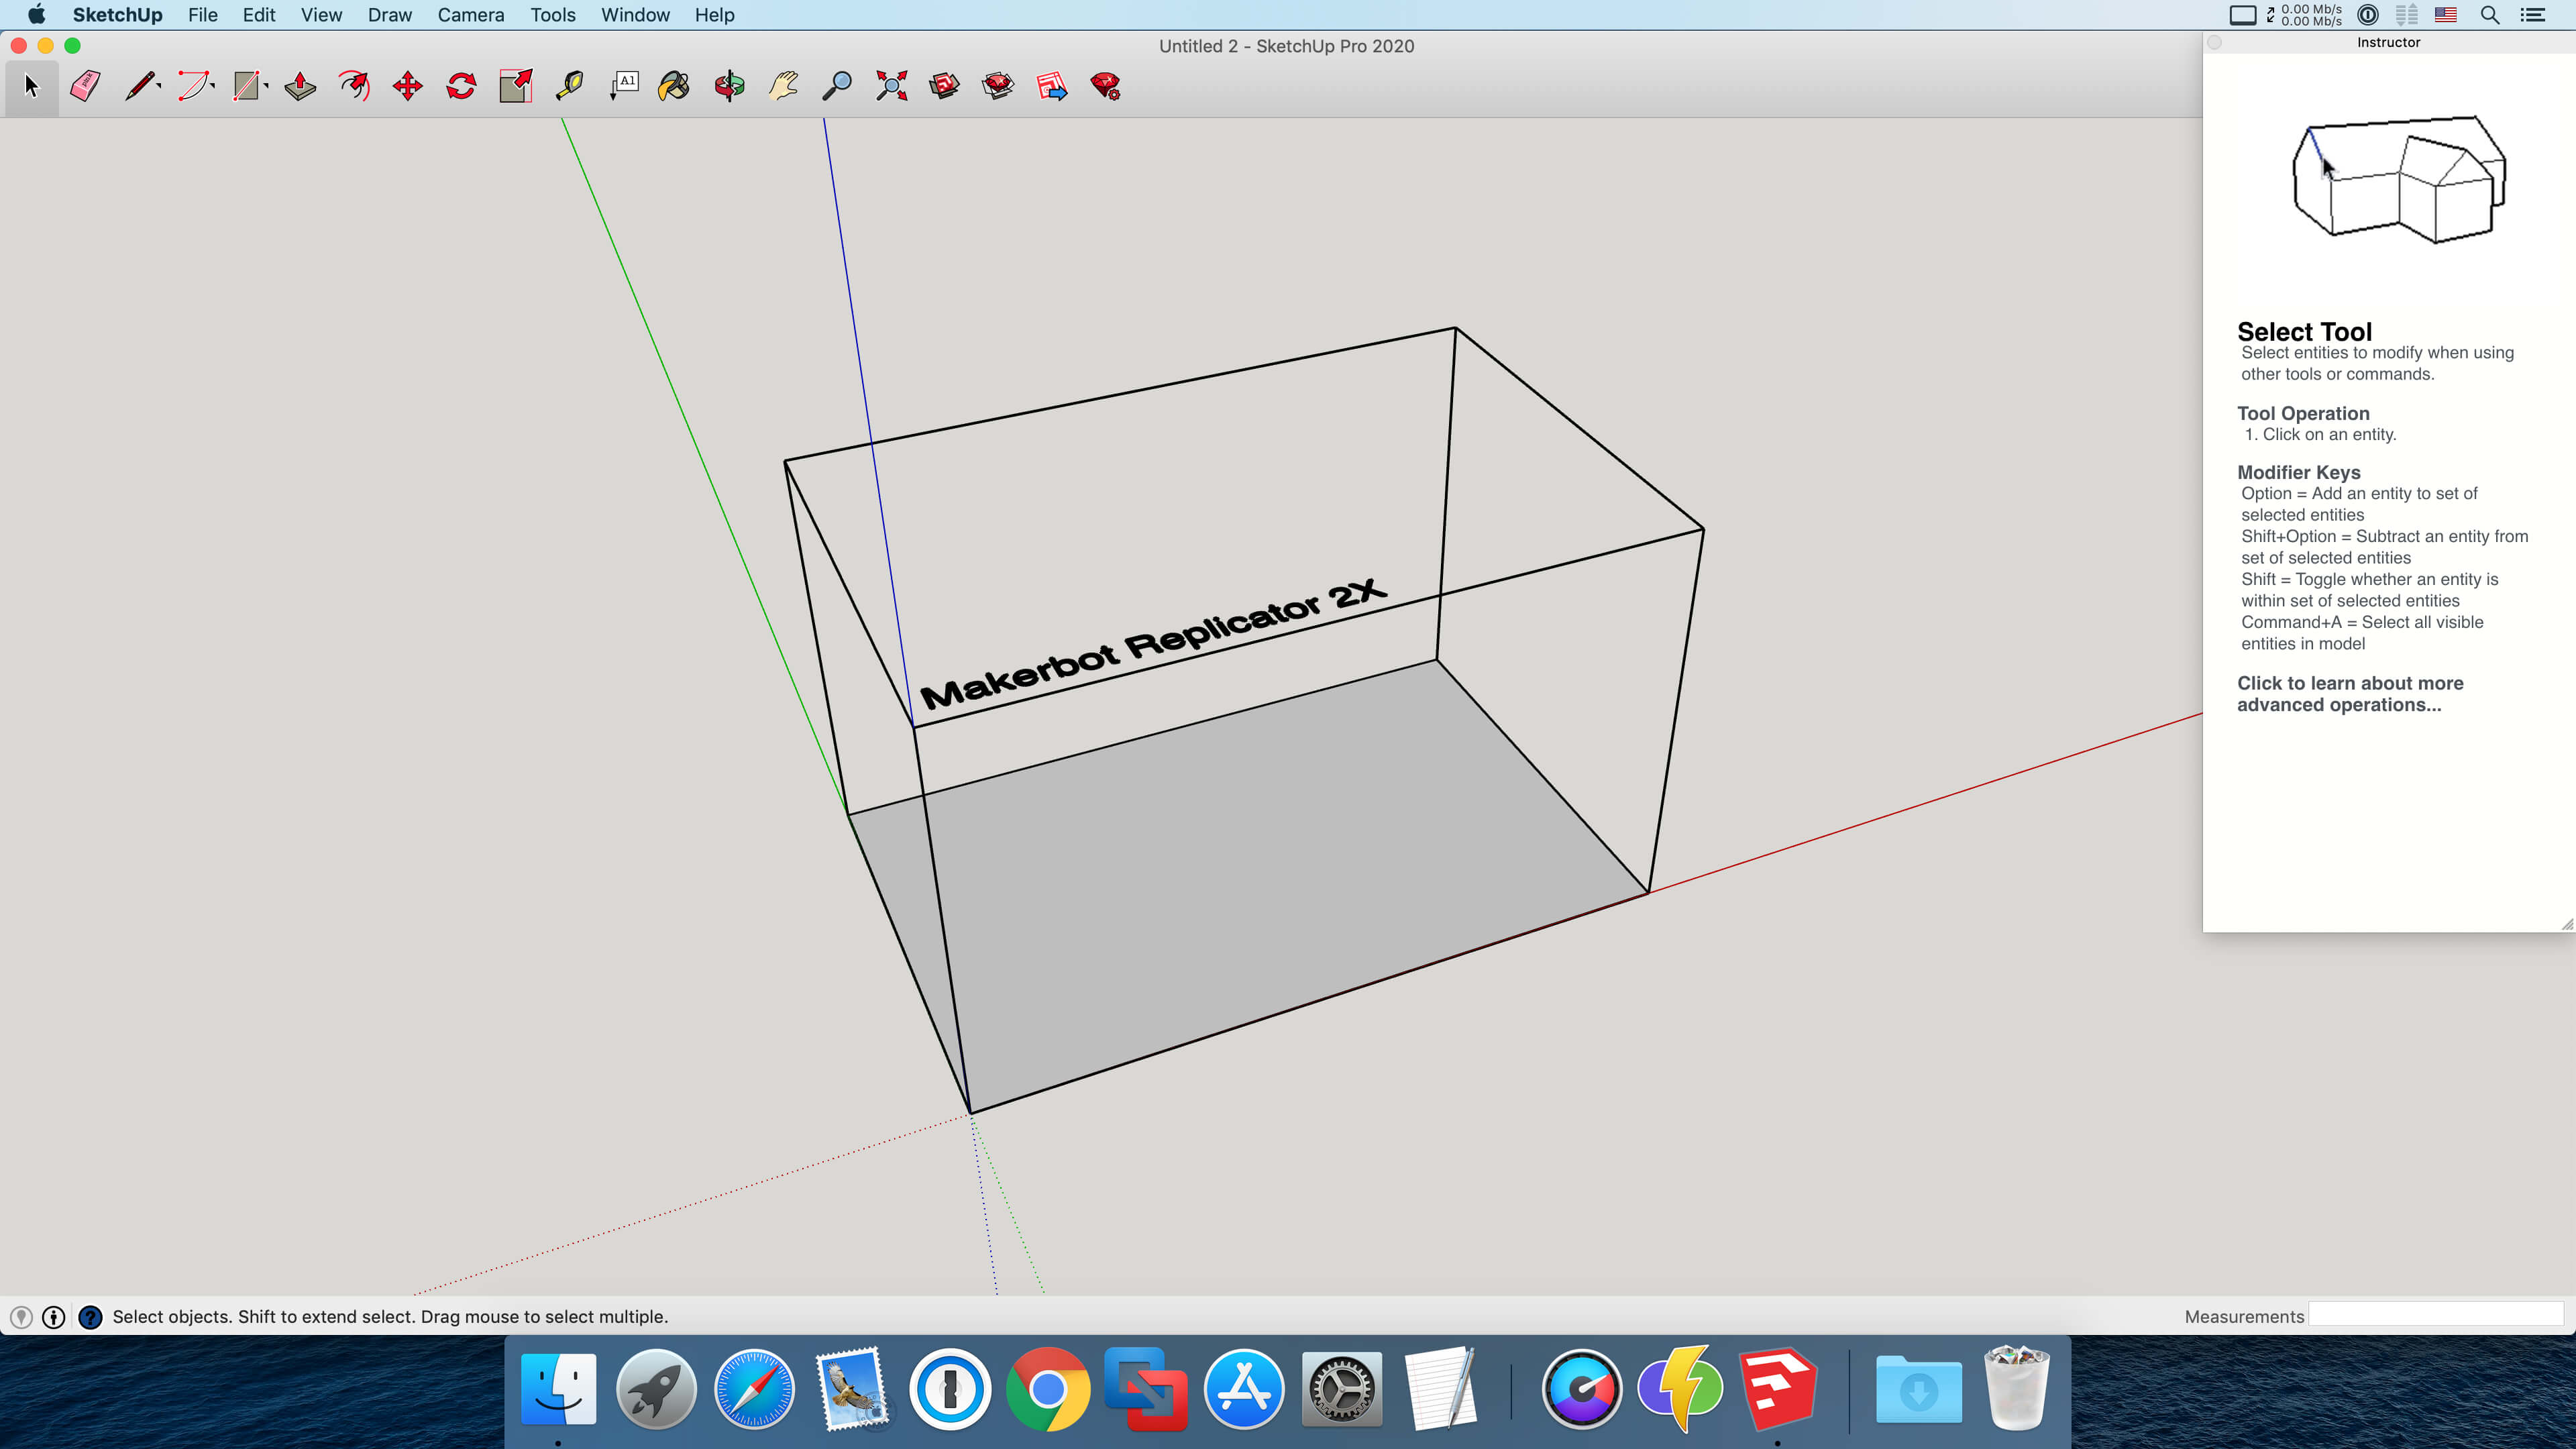The image size is (2576, 1449).
Task: Select the 'Makerbot Replicator 2X' 3D text
Action: 1153,644
